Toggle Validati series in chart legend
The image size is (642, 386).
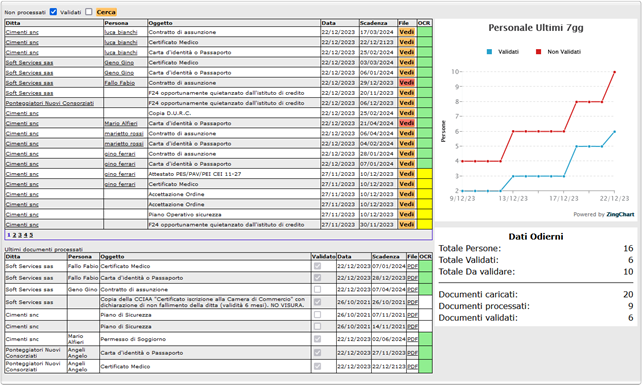[x=503, y=52]
